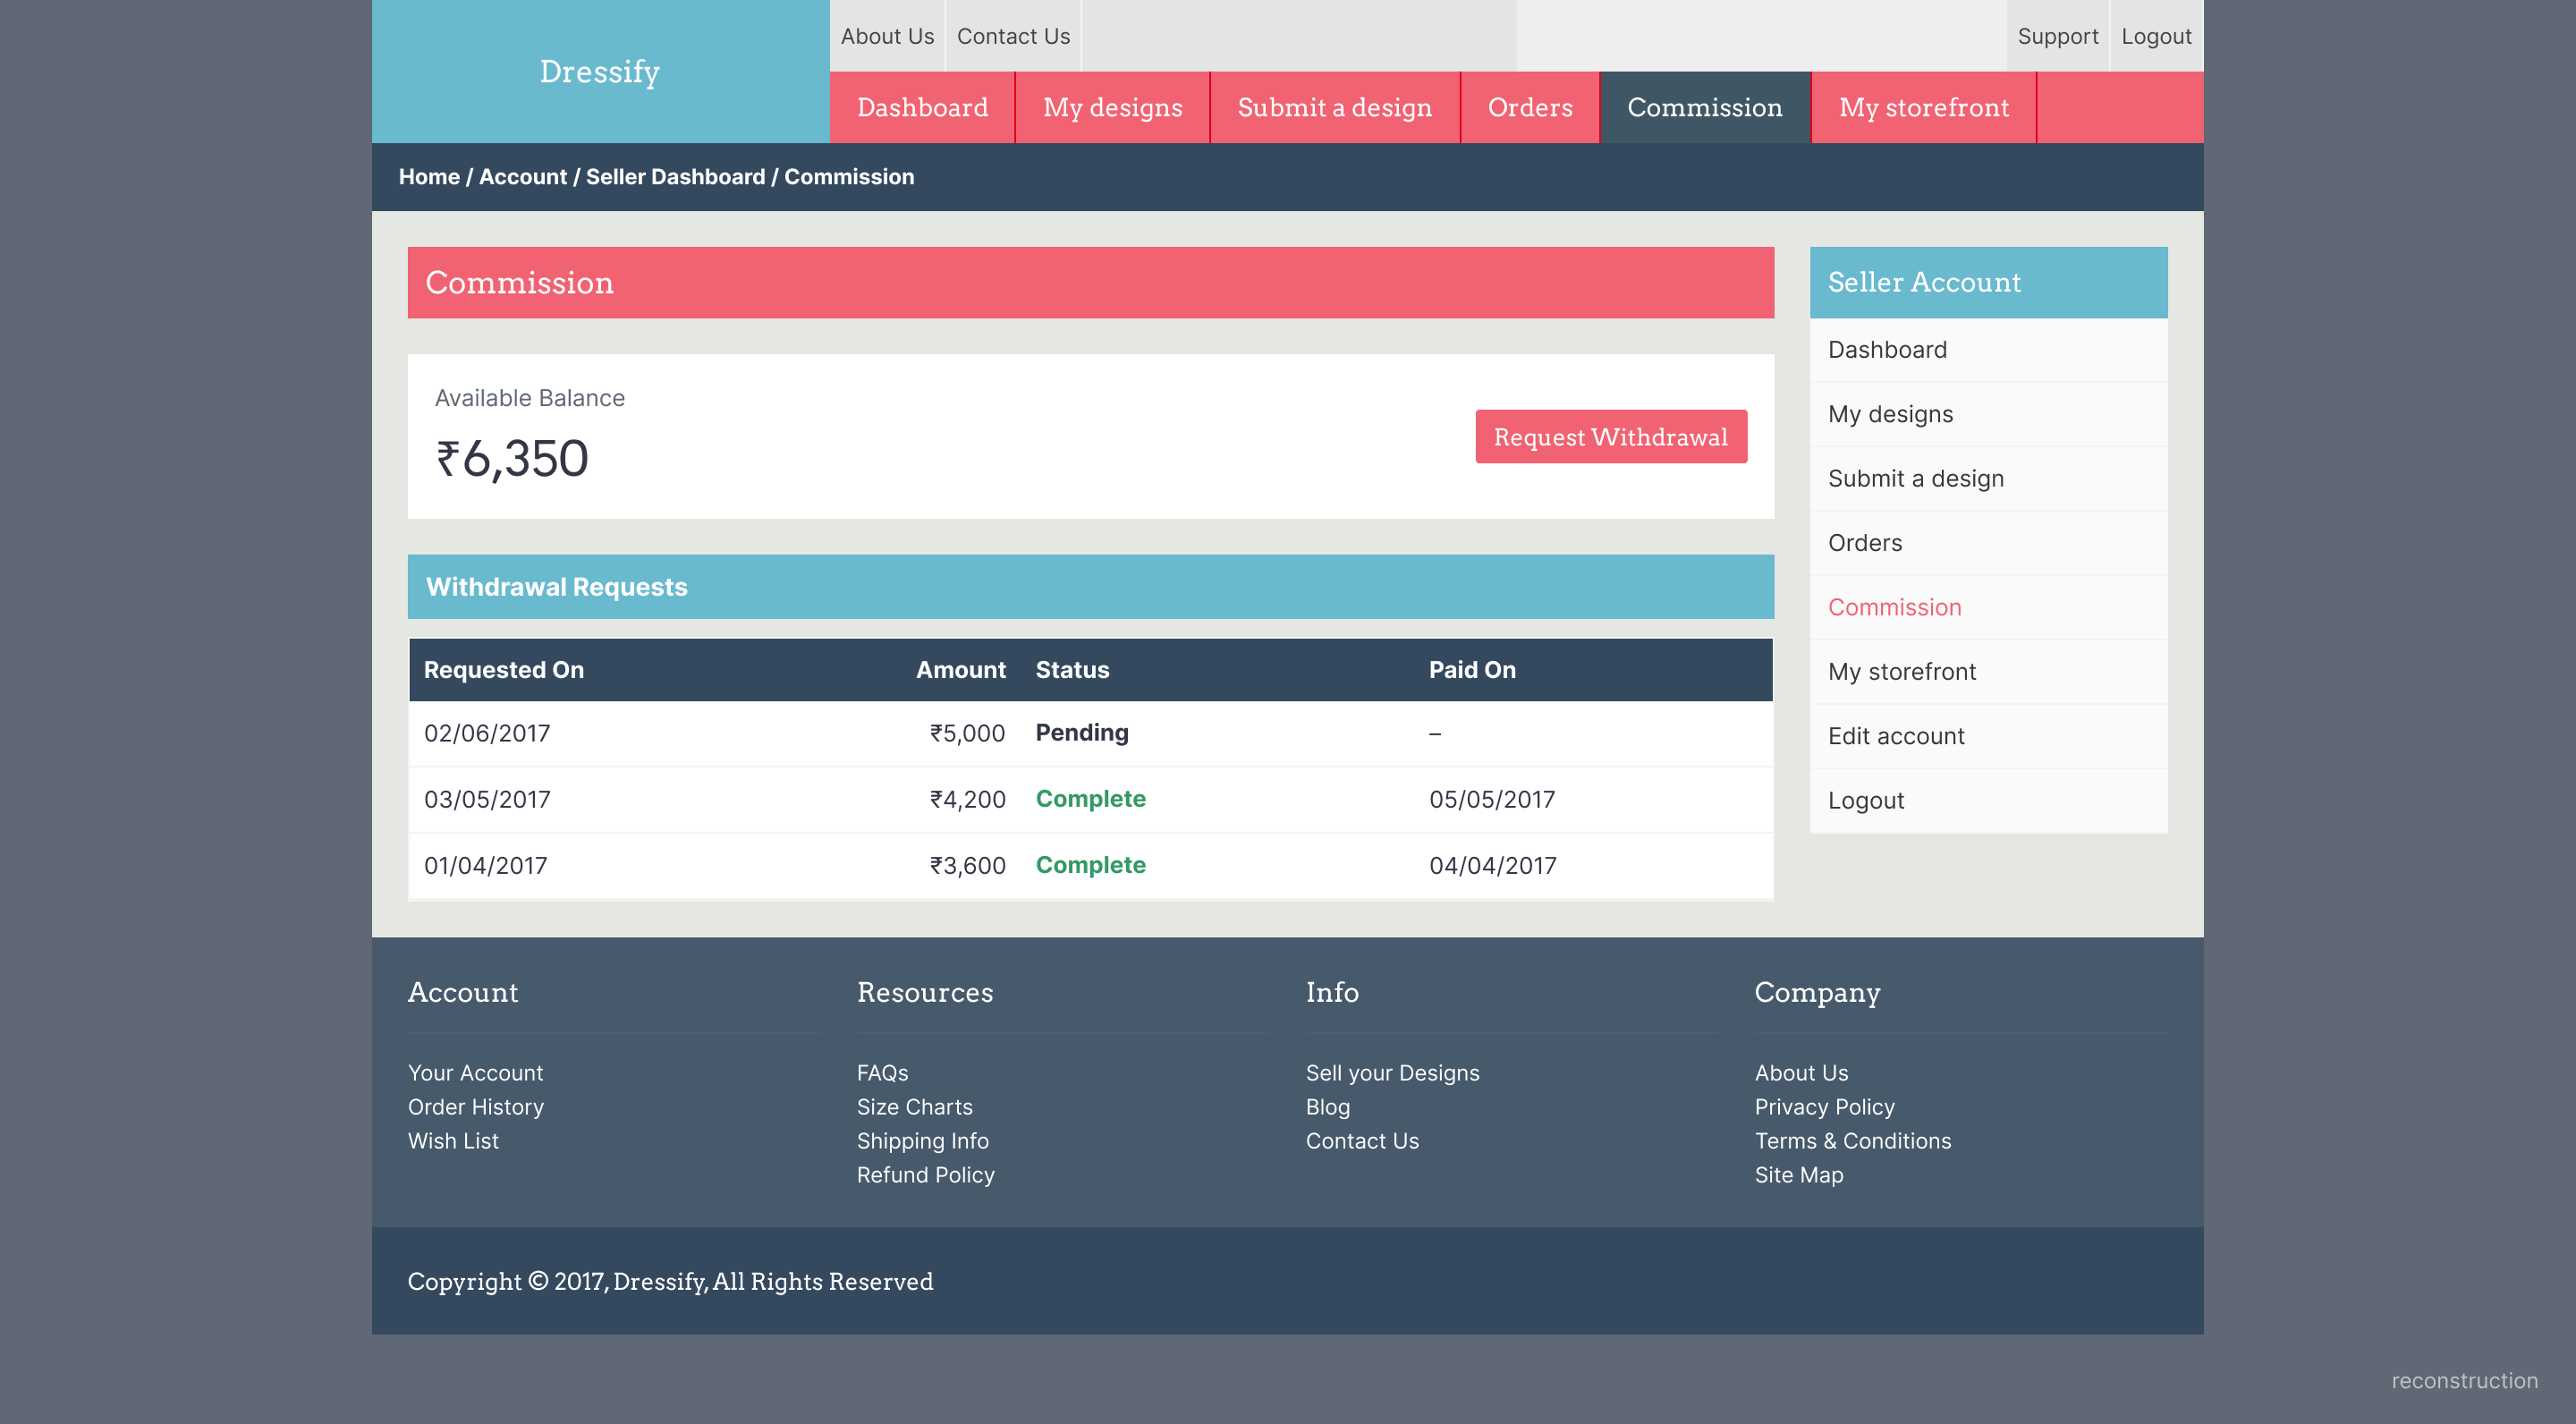Click Logout in the sidebar
2576x1424 pixels.
(x=1988, y=801)
